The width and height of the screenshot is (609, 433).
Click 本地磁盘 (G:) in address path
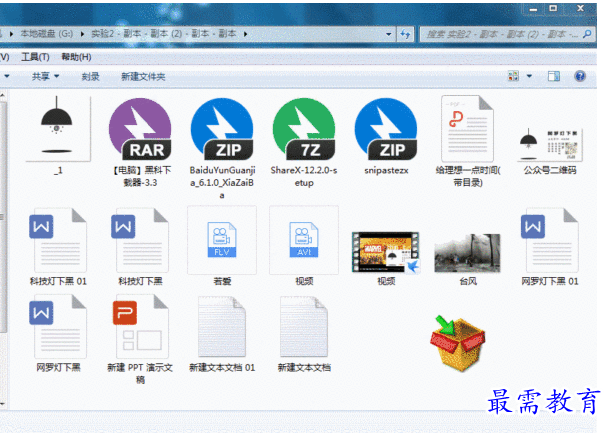(47, 34)
